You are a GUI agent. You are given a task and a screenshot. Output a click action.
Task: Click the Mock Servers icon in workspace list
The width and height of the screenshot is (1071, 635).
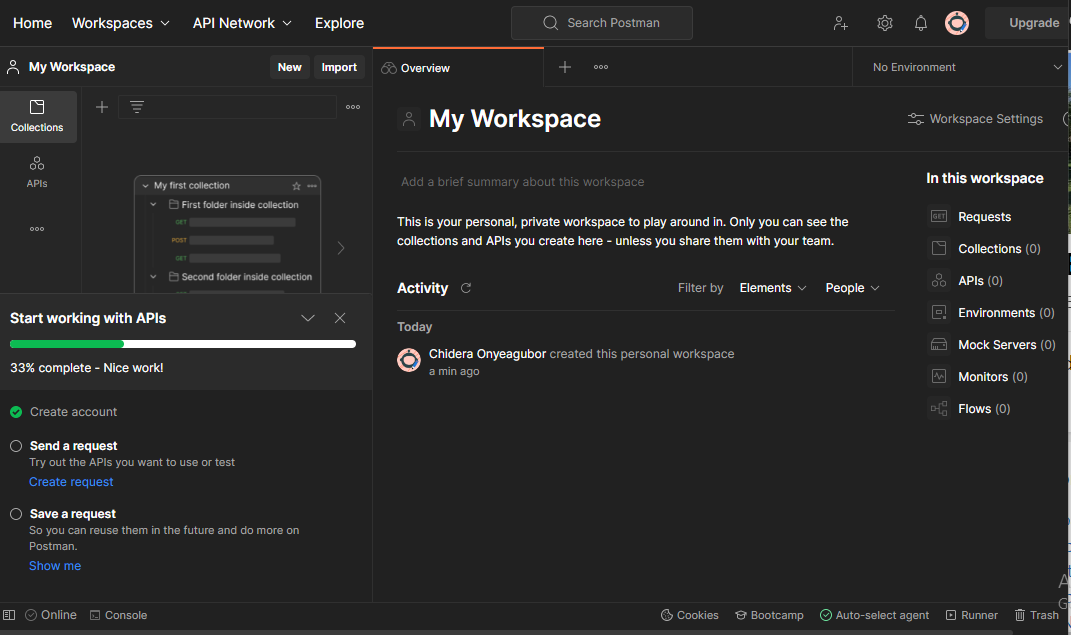(939, 345)
